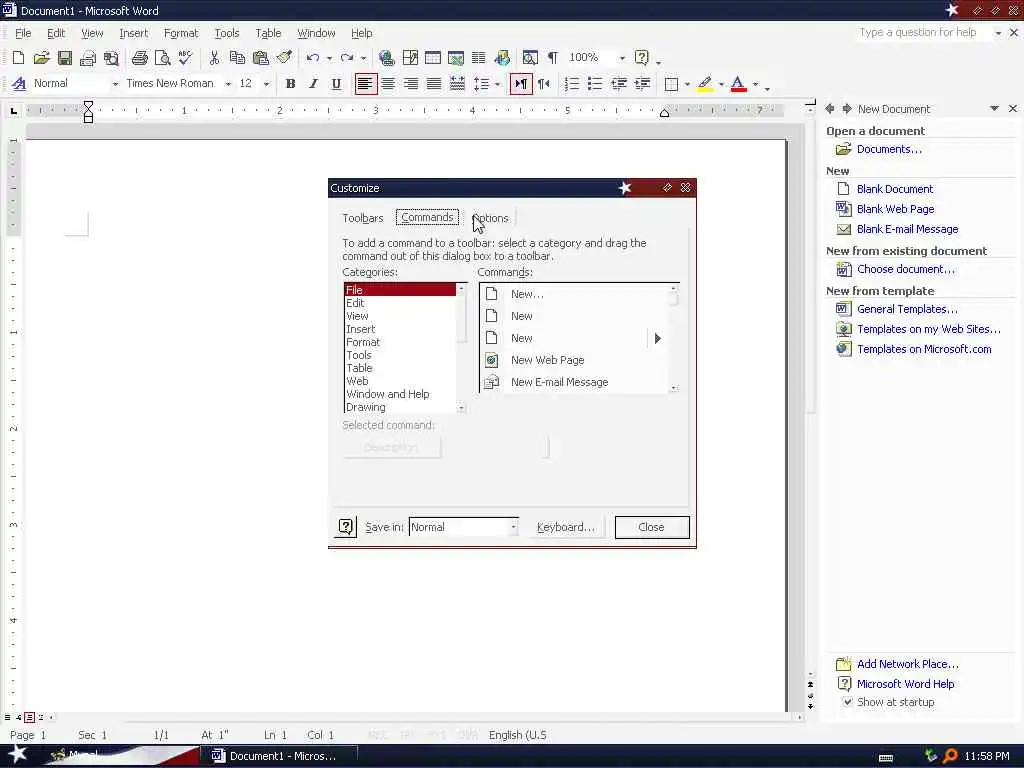Viewport: 1024px width, 768px height.
Task: Open the Style dropdown showing Normal
Action: click(115, 84)
